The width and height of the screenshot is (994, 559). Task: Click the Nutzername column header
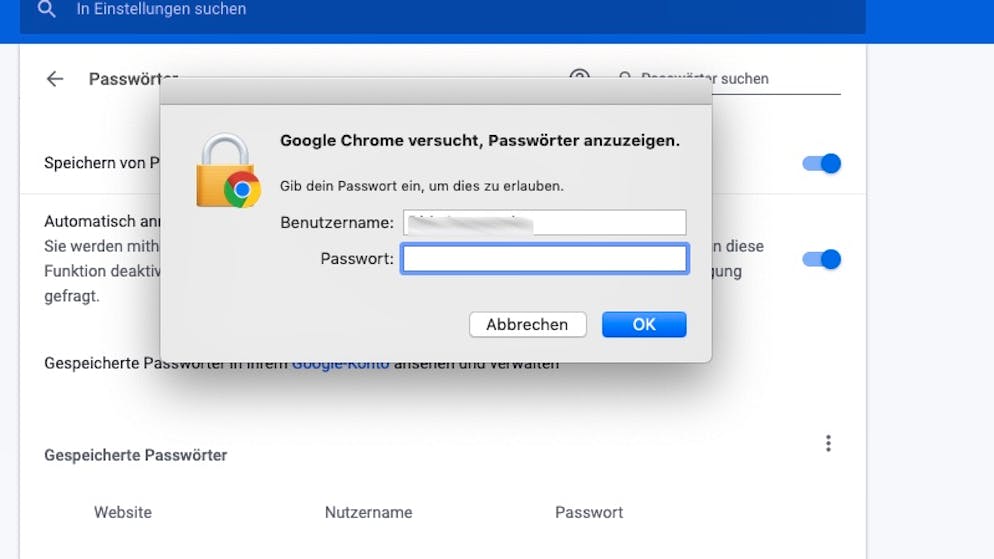click(368, 512)
